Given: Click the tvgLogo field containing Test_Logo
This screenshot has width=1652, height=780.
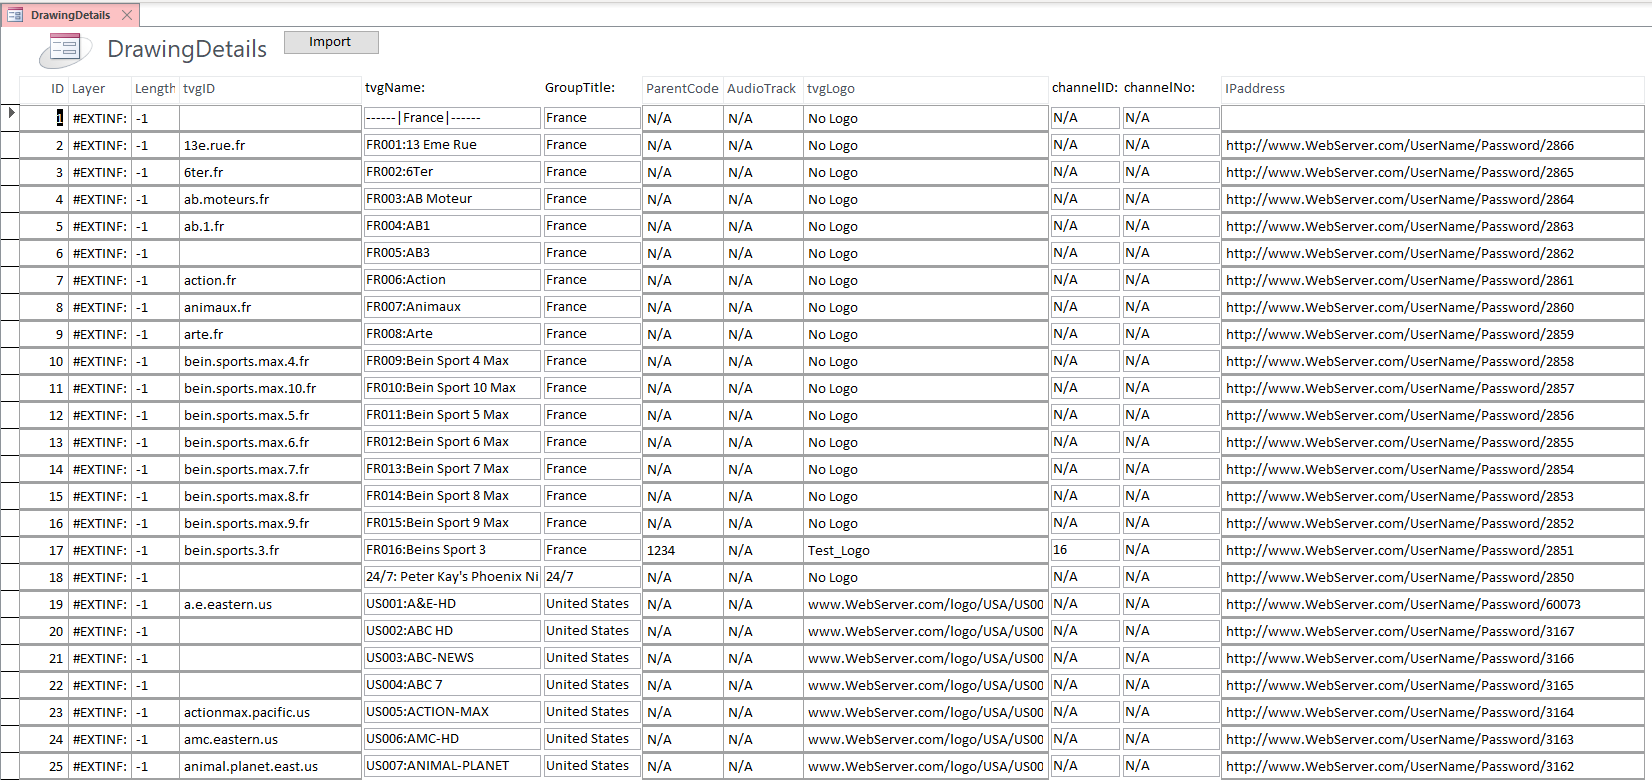Looking at the screenshot, I should pos(926,550).
